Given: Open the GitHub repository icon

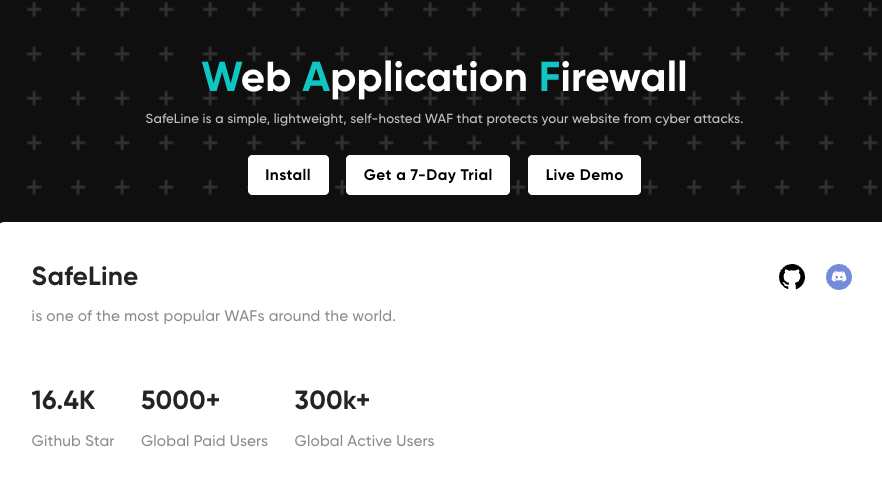Looking at the screenshot, I should 792,277.
